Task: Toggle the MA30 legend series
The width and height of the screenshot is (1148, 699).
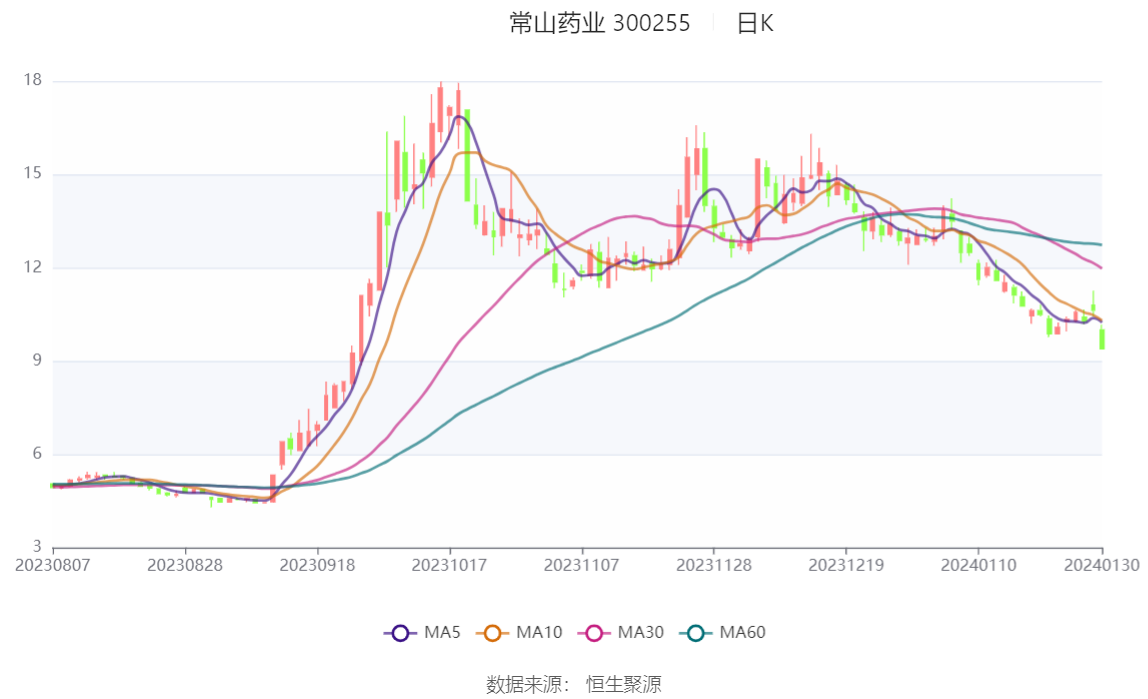Action: click(x=621, y=632)
